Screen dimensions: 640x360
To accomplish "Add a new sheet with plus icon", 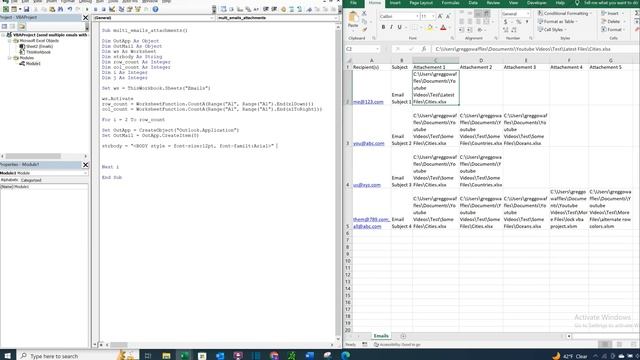I will pos(403,336).
